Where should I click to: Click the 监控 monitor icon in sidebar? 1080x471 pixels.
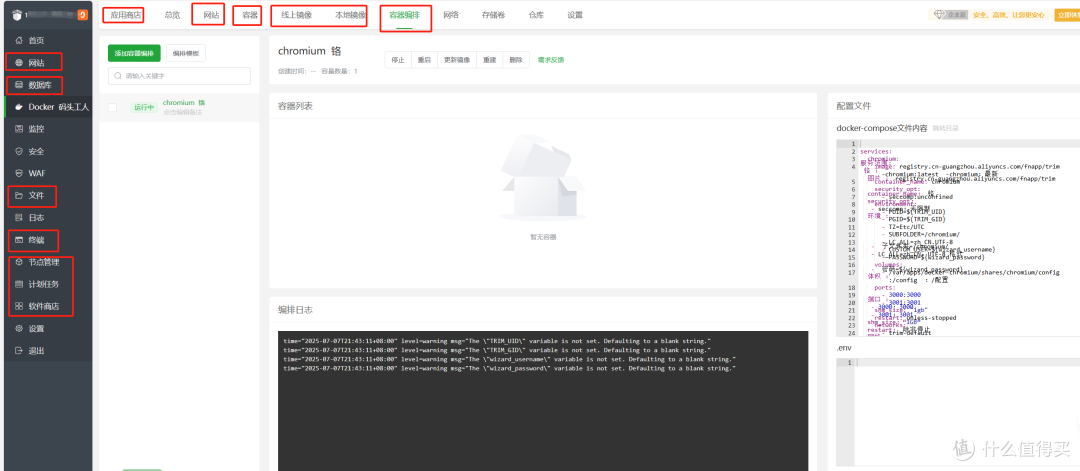click(x=19, y=129)
